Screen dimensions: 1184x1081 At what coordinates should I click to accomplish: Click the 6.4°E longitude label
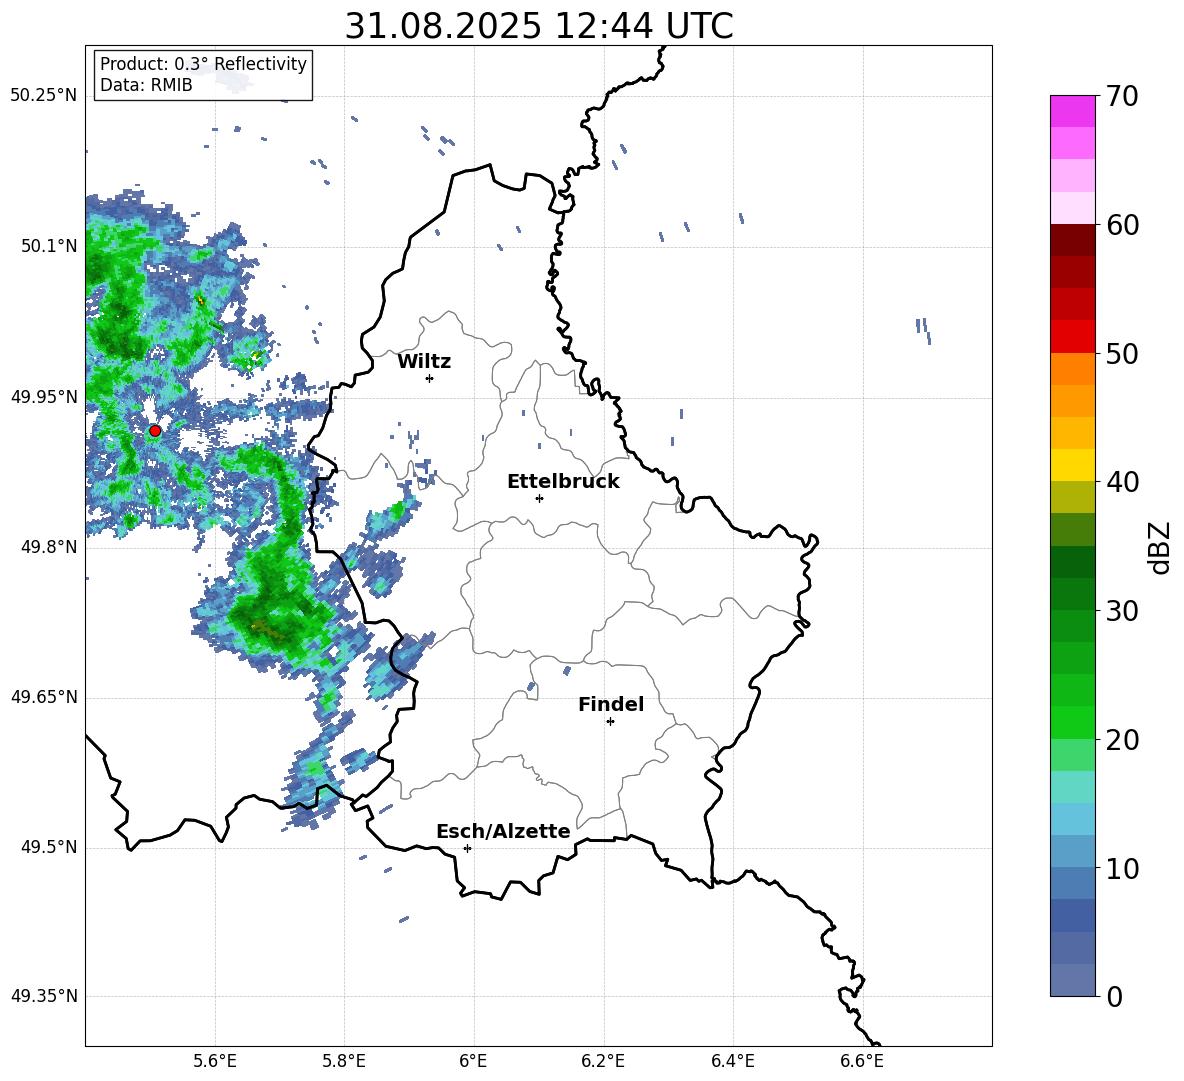[x=732, y=1061]
